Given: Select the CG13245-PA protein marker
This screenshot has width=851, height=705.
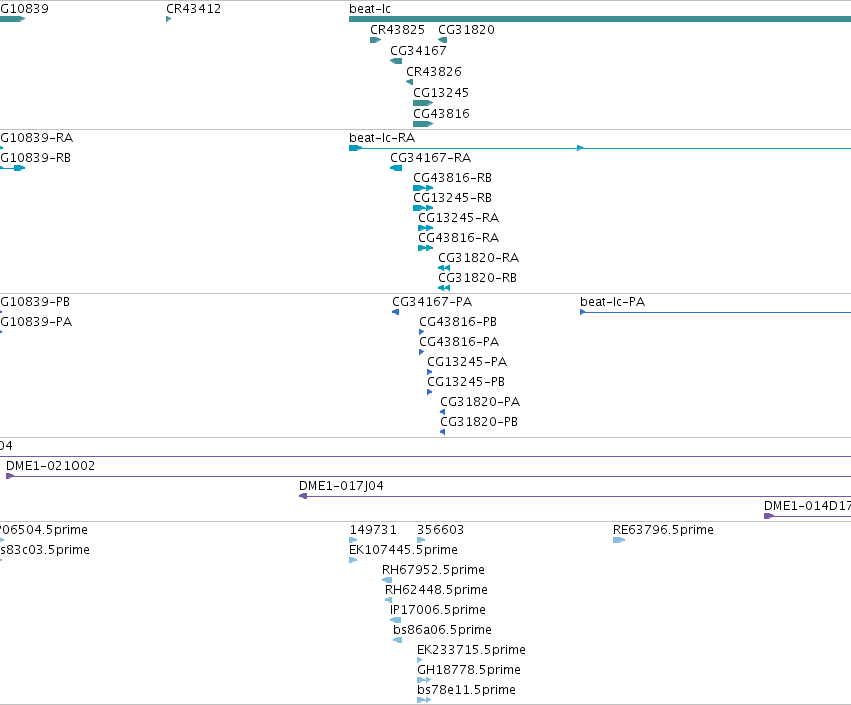Looking at the screenshot, I should pyautogui.click(x=430, y=372).
